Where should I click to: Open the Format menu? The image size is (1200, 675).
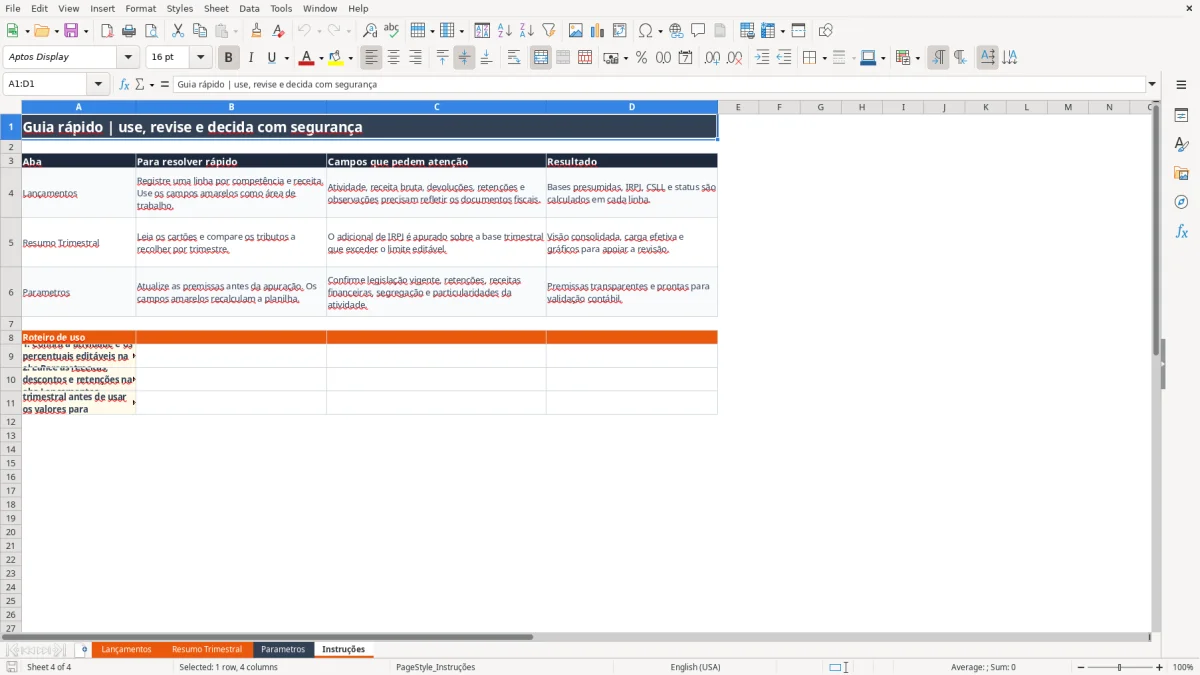tap(140, 8)
